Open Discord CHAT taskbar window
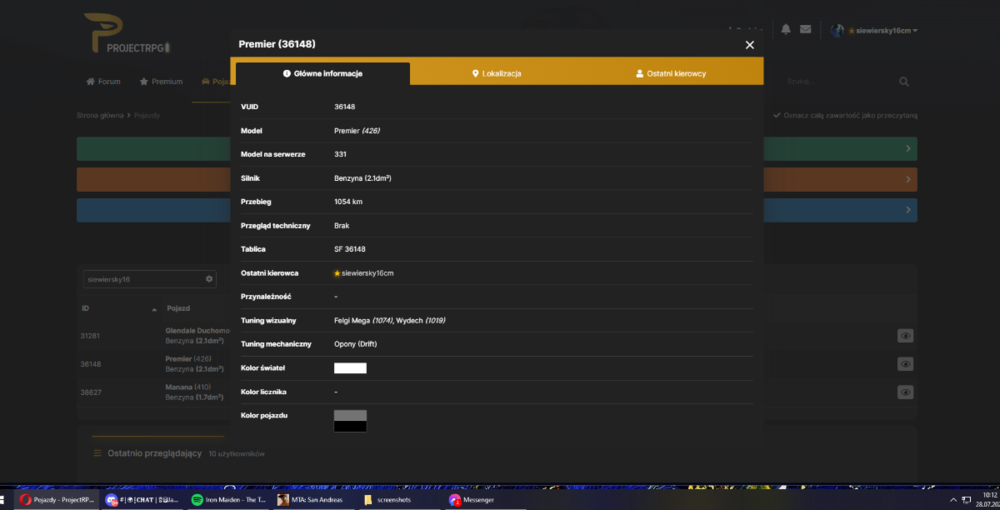Viewport: 1000px width, 510px height. pyautogui.click(x=142, y=500)
